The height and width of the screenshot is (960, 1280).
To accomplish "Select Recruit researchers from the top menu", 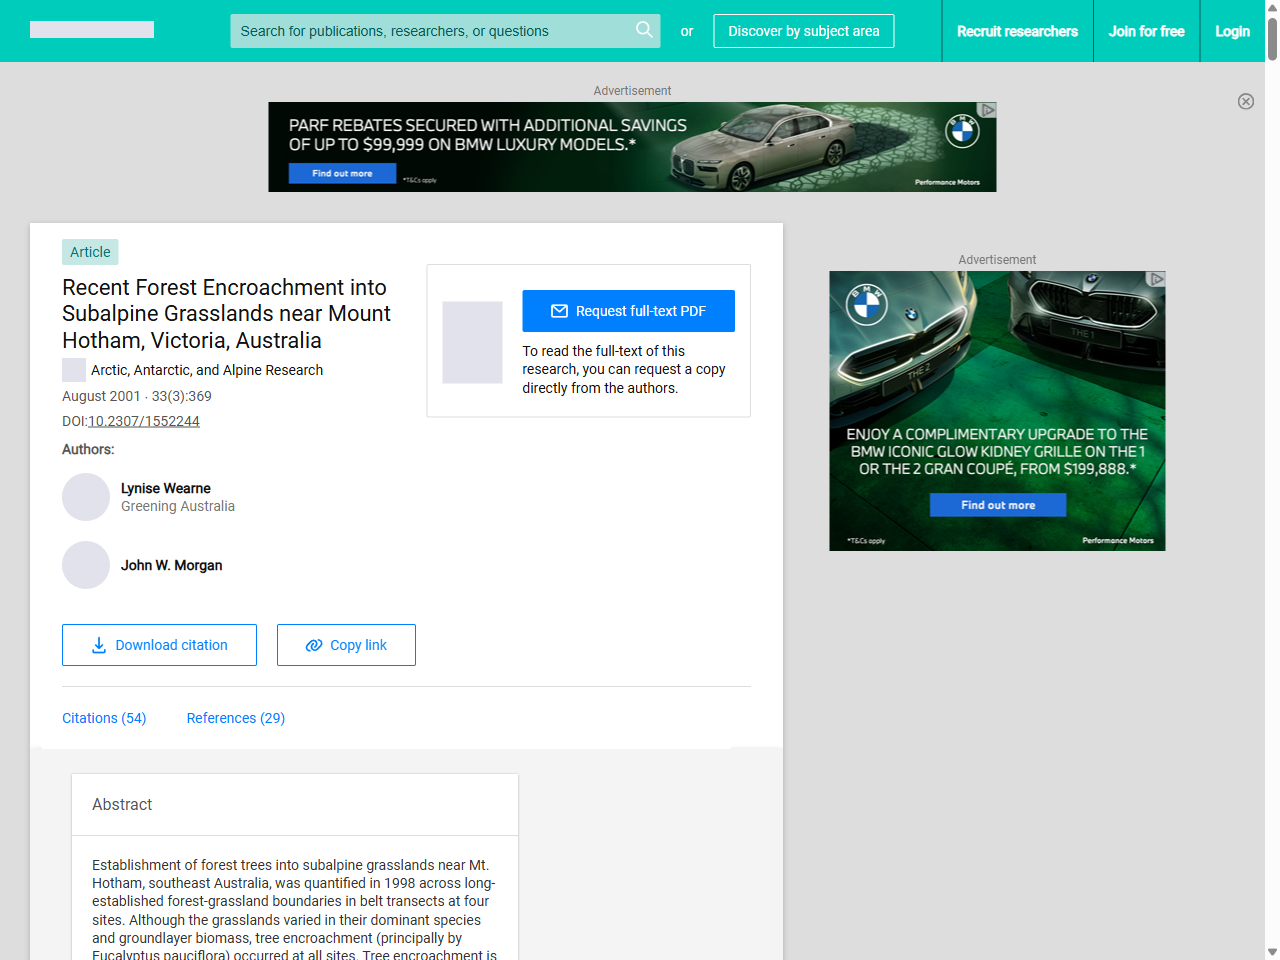I will (1017, 31).
